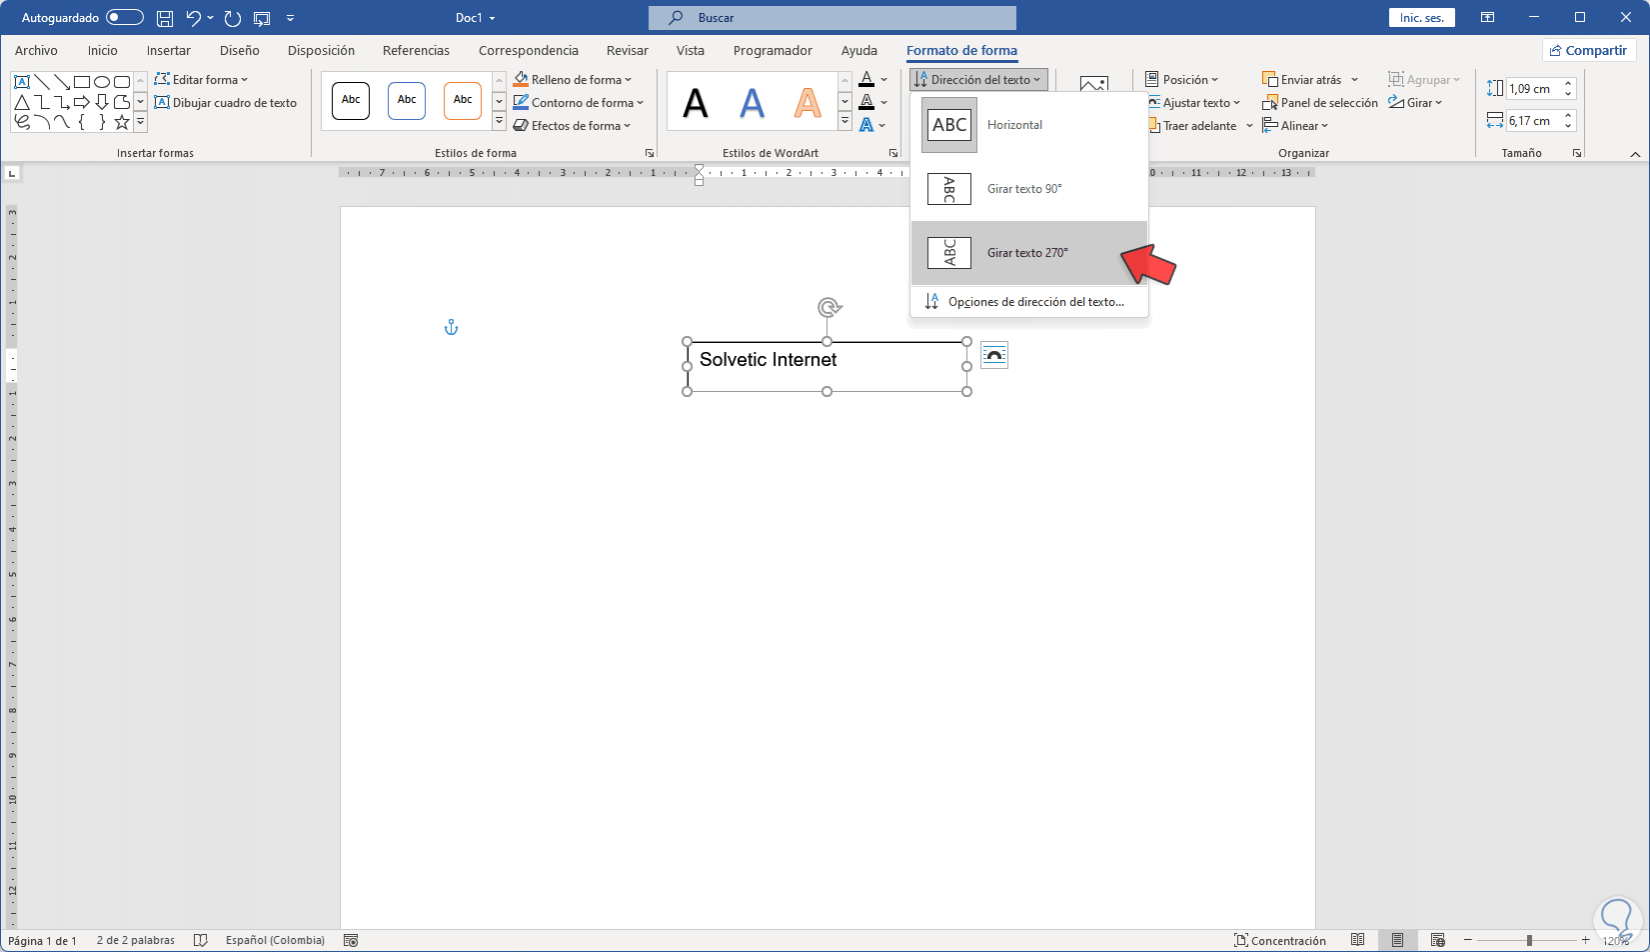Collapse the ribbon with the chevron

(1635, 154)
